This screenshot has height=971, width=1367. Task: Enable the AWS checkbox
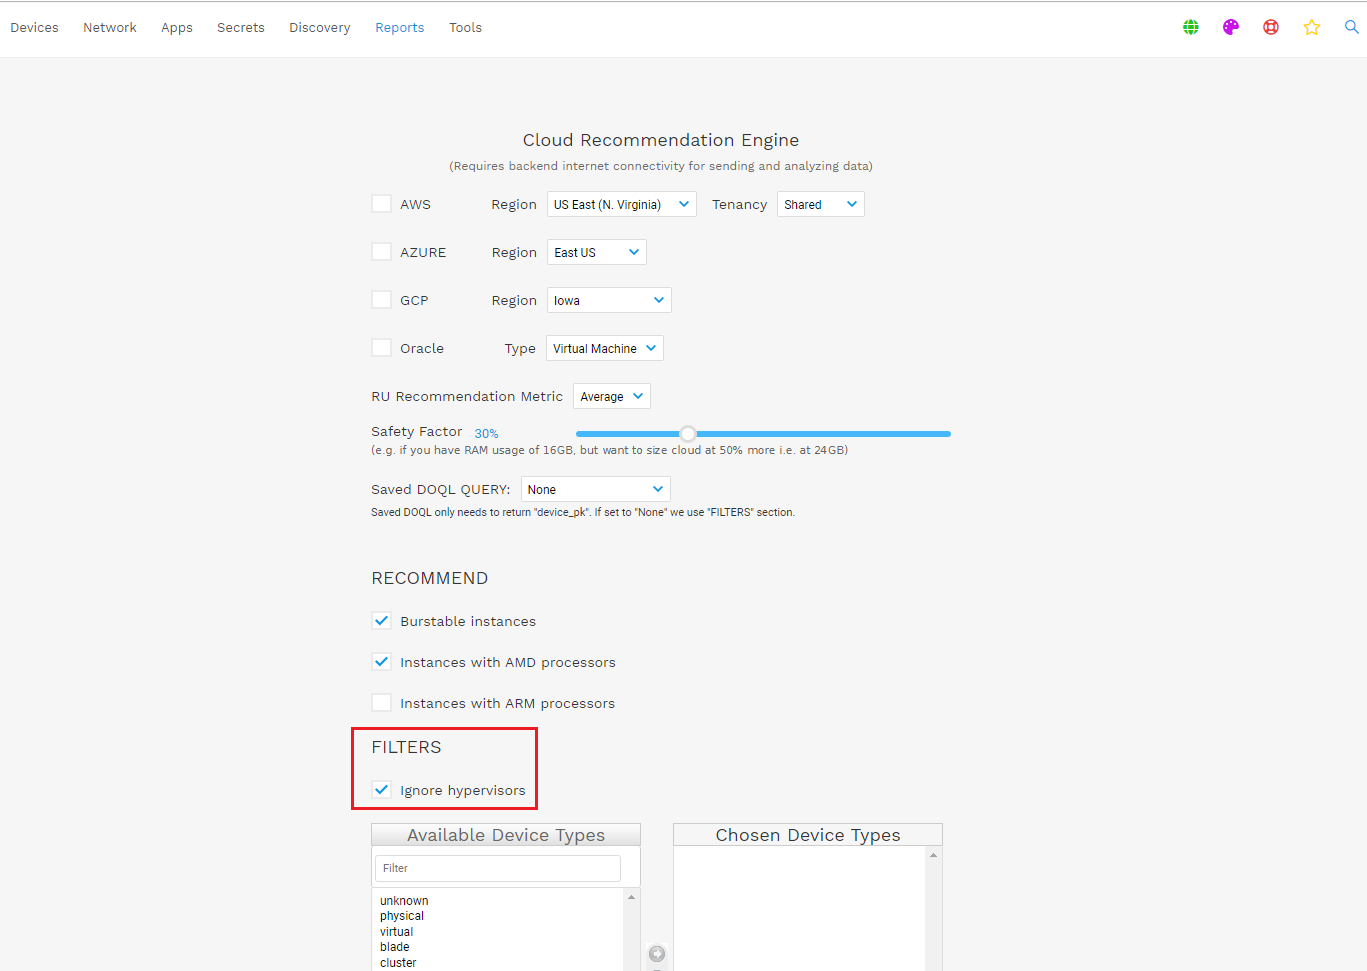pos(381,204)
